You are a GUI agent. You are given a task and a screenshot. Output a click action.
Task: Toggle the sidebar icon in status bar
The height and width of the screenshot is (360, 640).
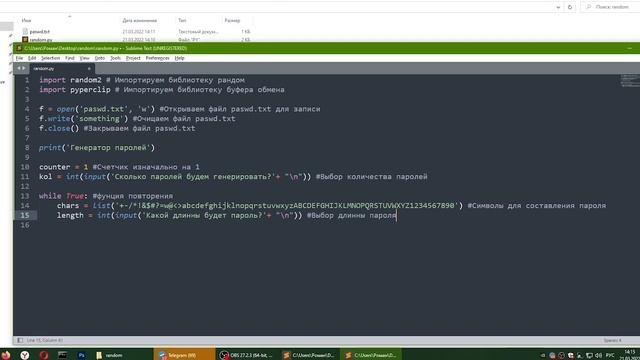click(20, 340)
